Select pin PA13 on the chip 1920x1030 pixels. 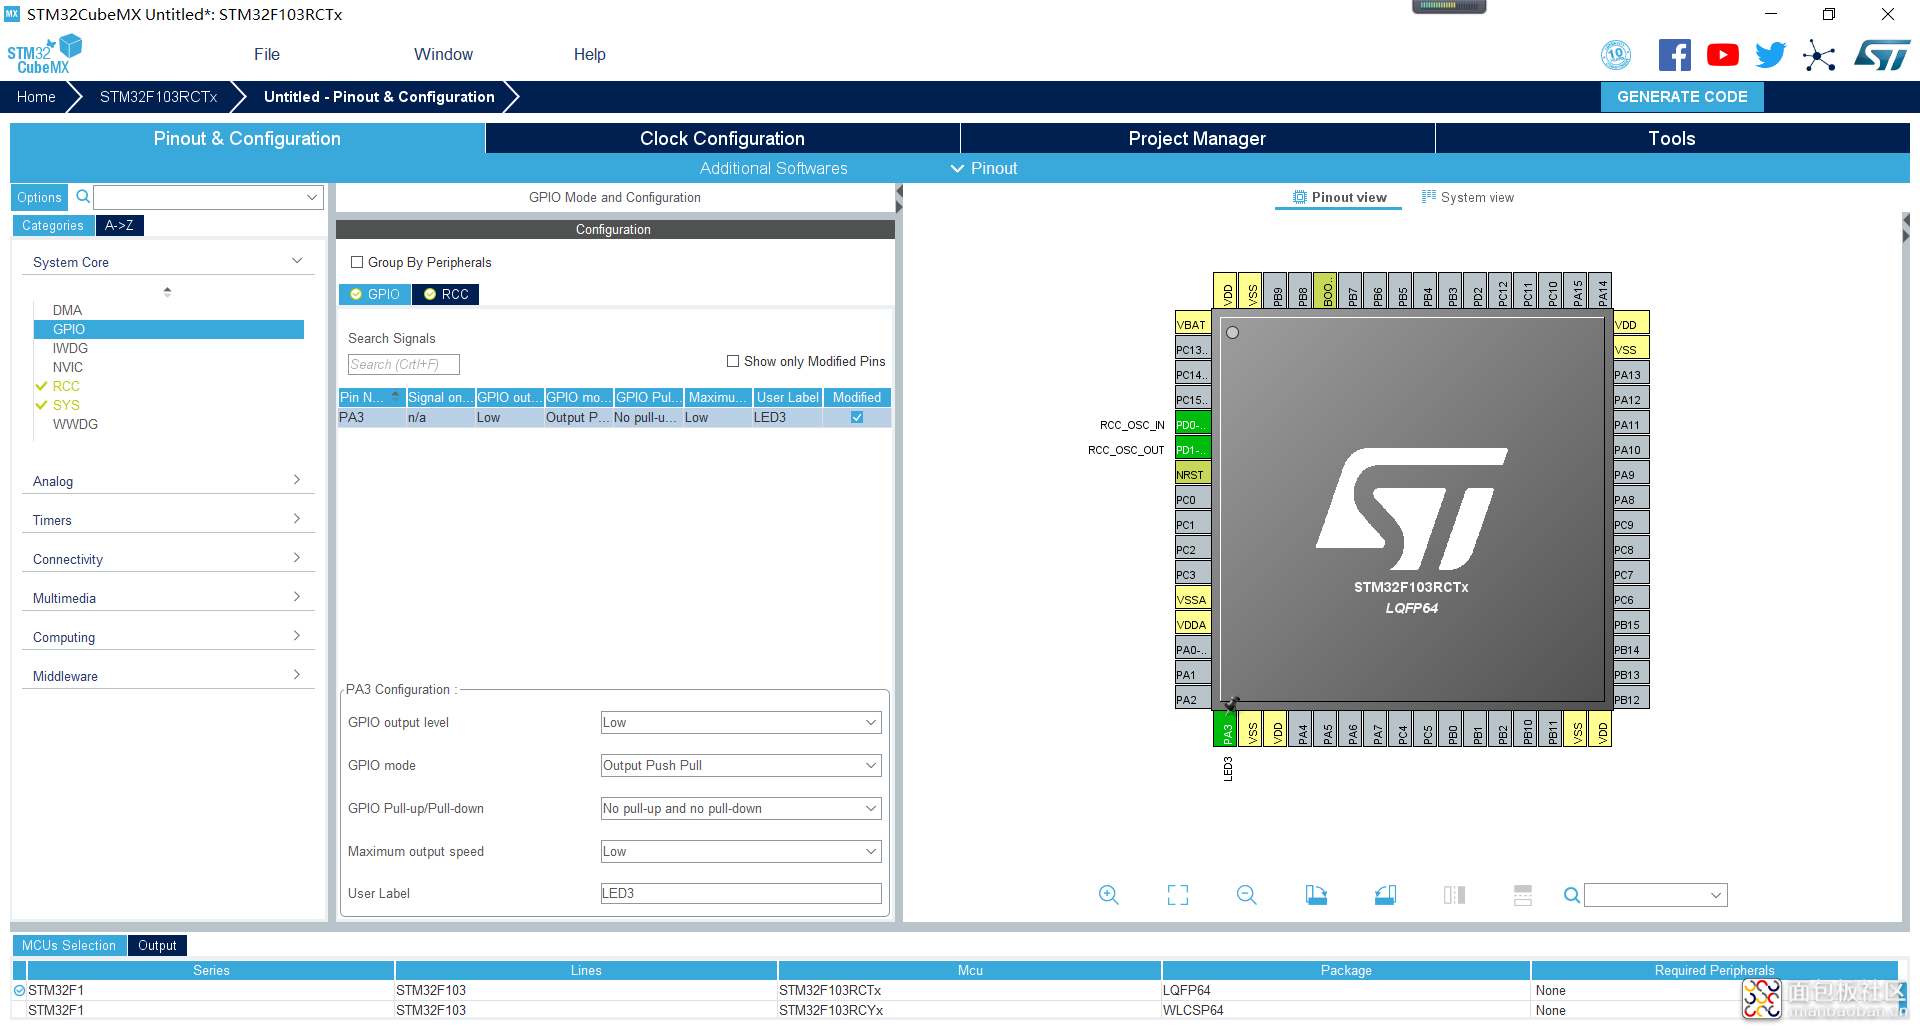tap(1631, 374)
